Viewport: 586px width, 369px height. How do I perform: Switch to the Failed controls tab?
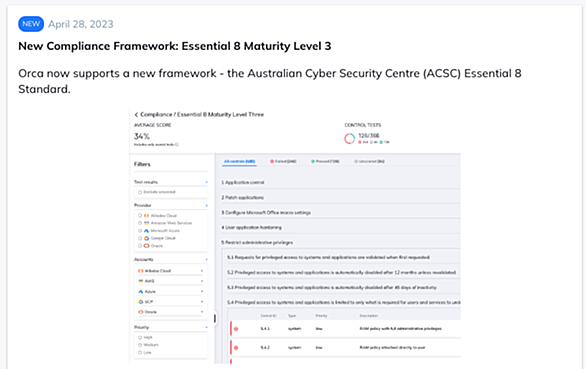(x=283, y=162)
